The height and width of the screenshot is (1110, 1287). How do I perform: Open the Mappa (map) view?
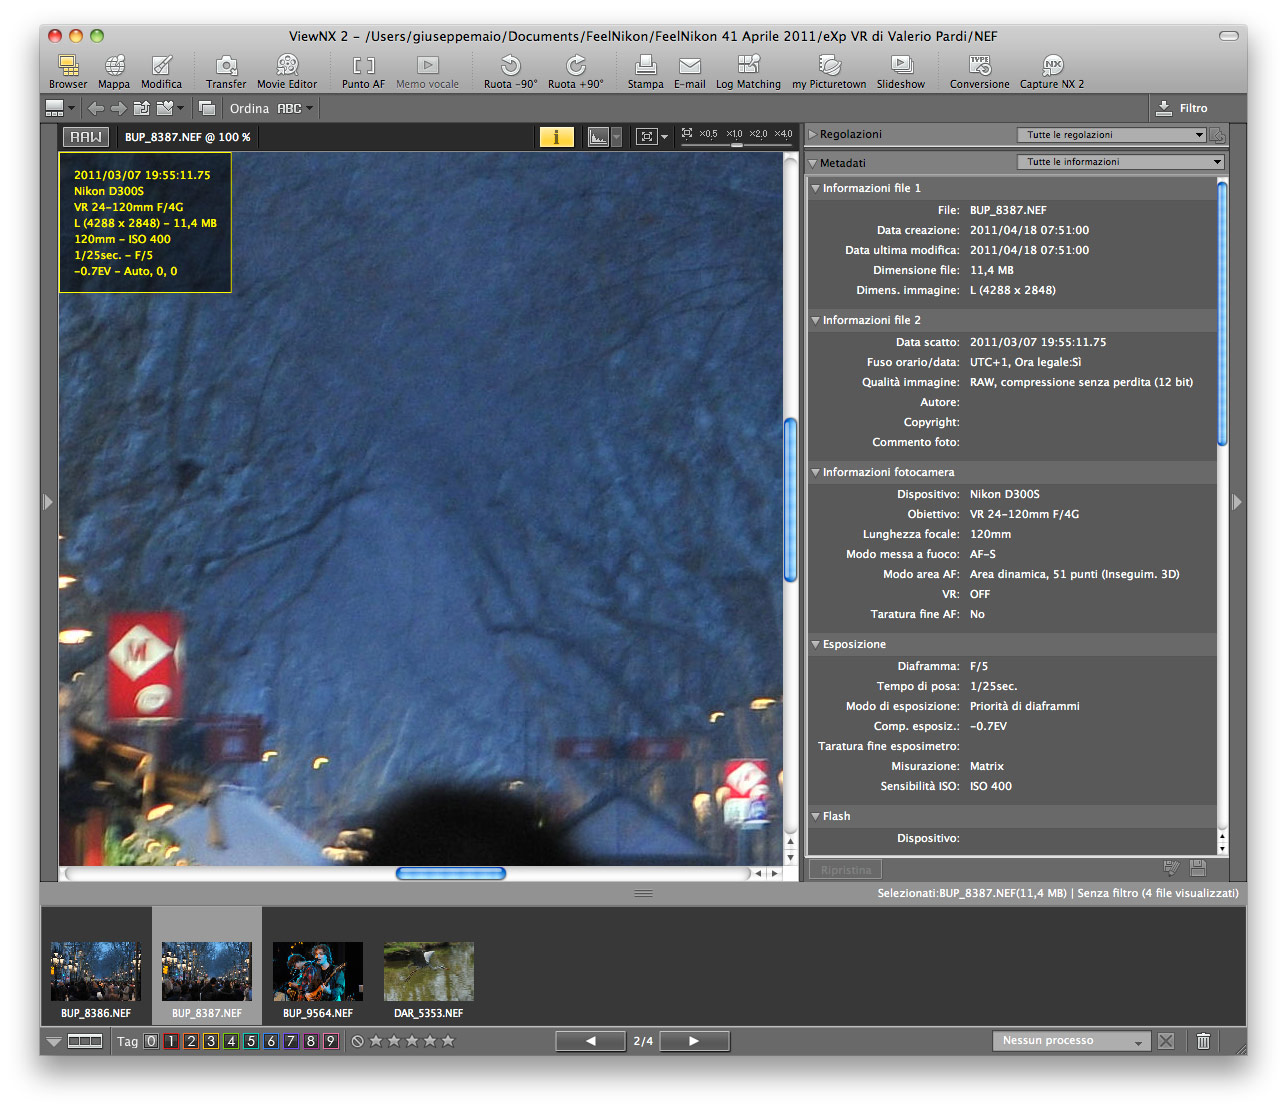[x=114, y=72]
